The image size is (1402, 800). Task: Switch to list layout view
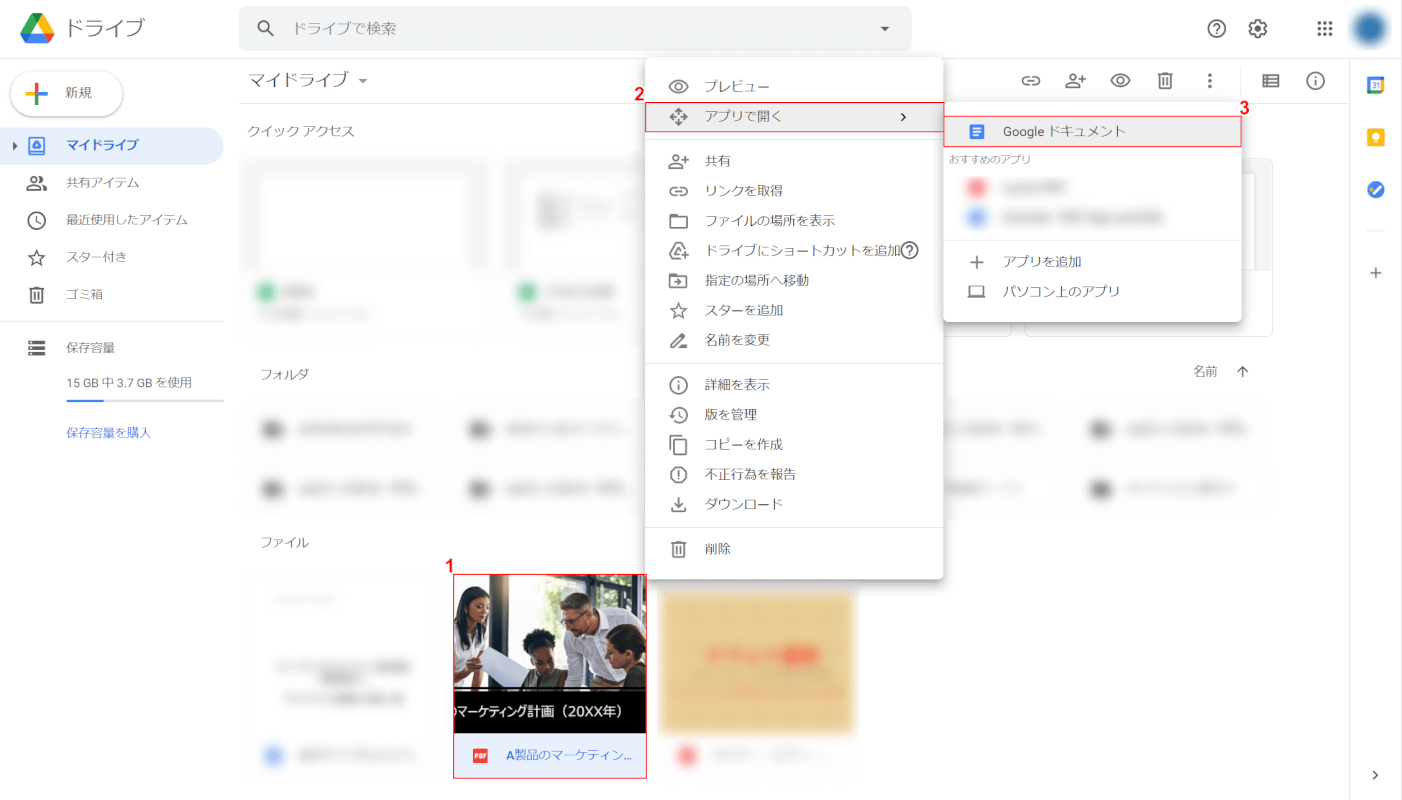pyautogui.click(x=1270, y=81)
